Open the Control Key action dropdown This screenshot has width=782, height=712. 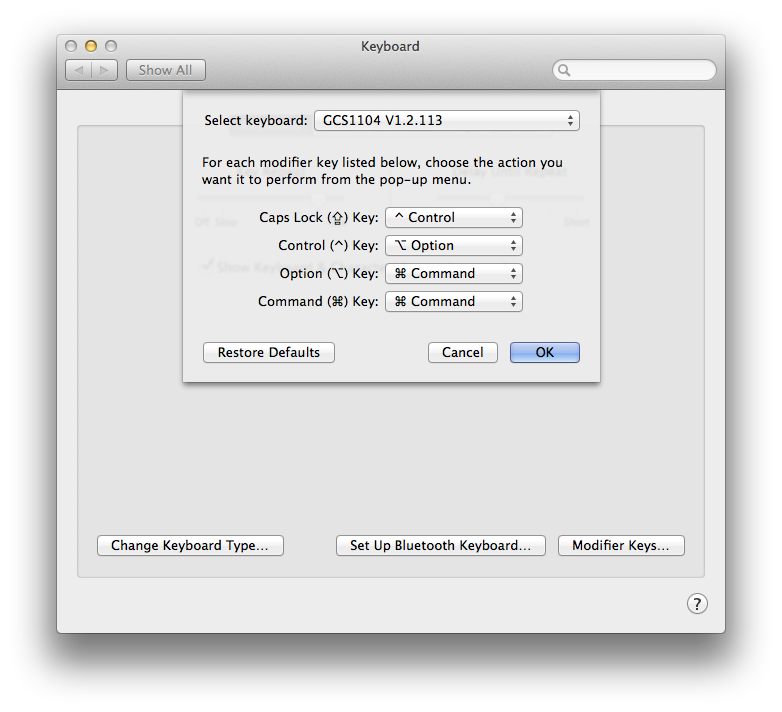coord(453,246)
